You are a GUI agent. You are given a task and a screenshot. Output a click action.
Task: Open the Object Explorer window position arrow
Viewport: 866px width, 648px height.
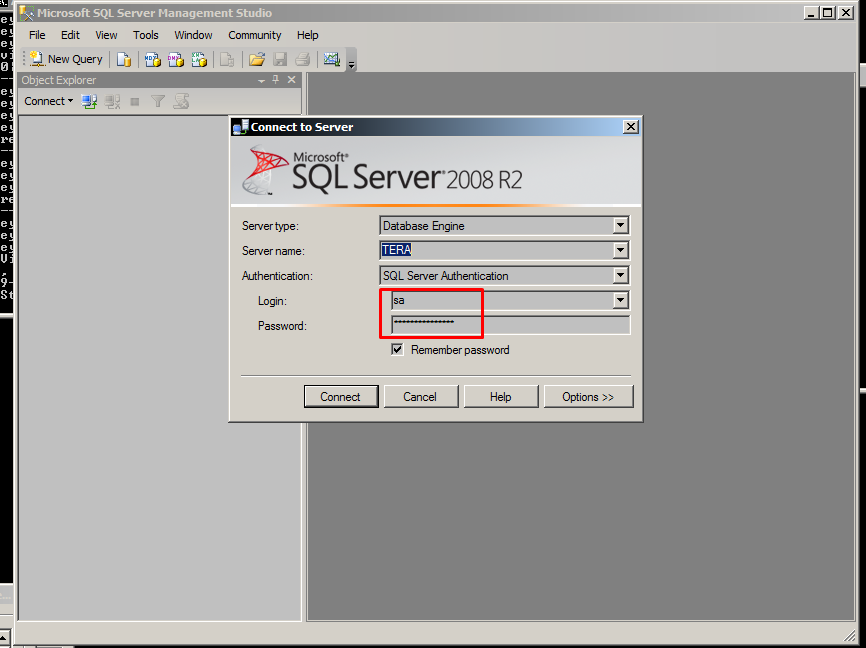click(x=261, y=81)
